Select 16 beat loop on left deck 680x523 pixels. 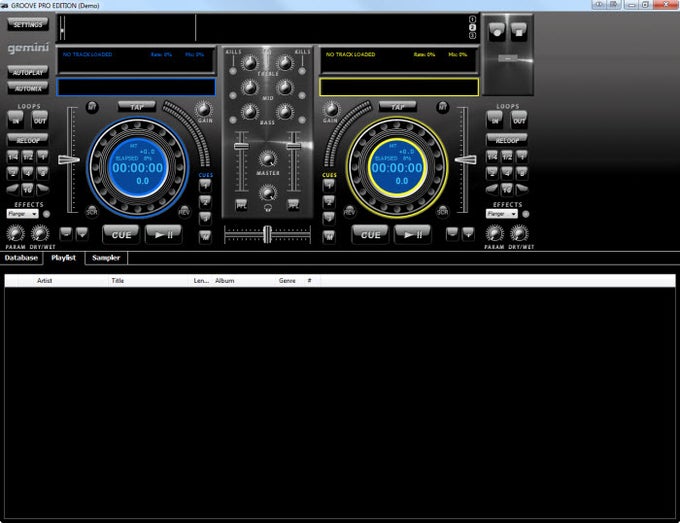pos(28,189)
